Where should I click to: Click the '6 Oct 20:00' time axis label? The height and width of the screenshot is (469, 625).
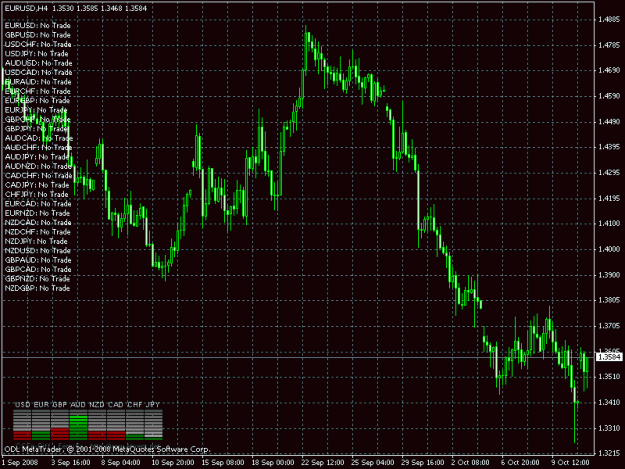pyautogui.click(x=521, y=462)
